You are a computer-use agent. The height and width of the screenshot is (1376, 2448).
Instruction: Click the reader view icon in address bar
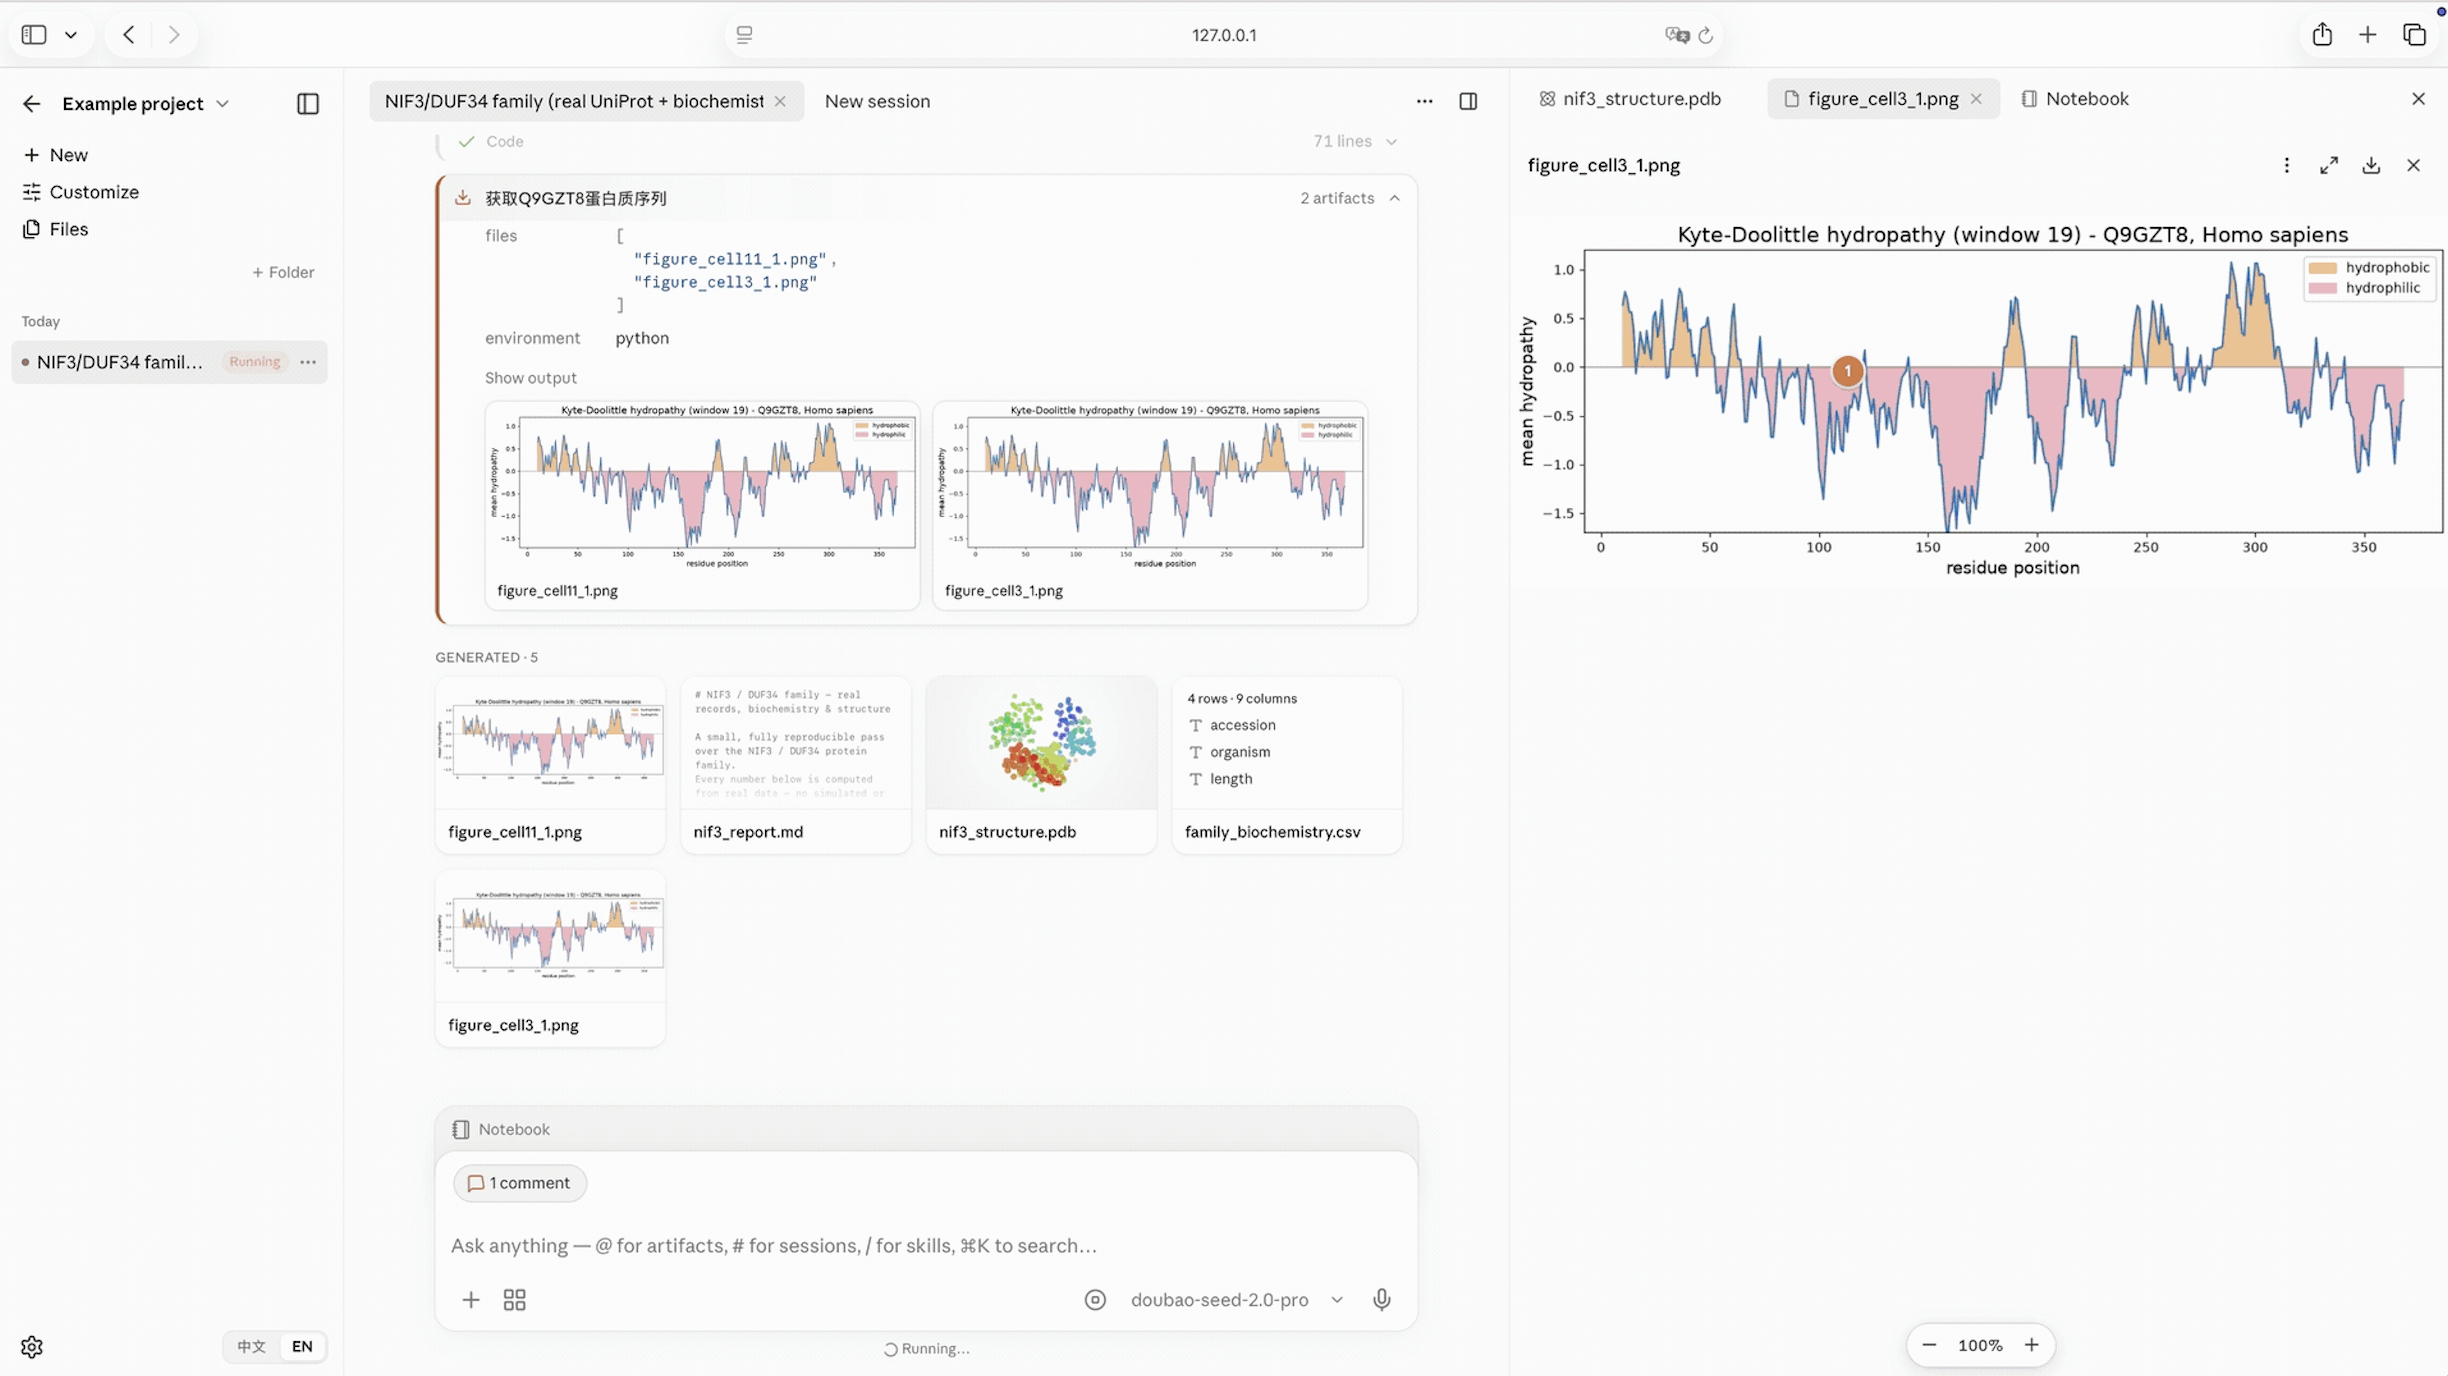coord(744,35)
